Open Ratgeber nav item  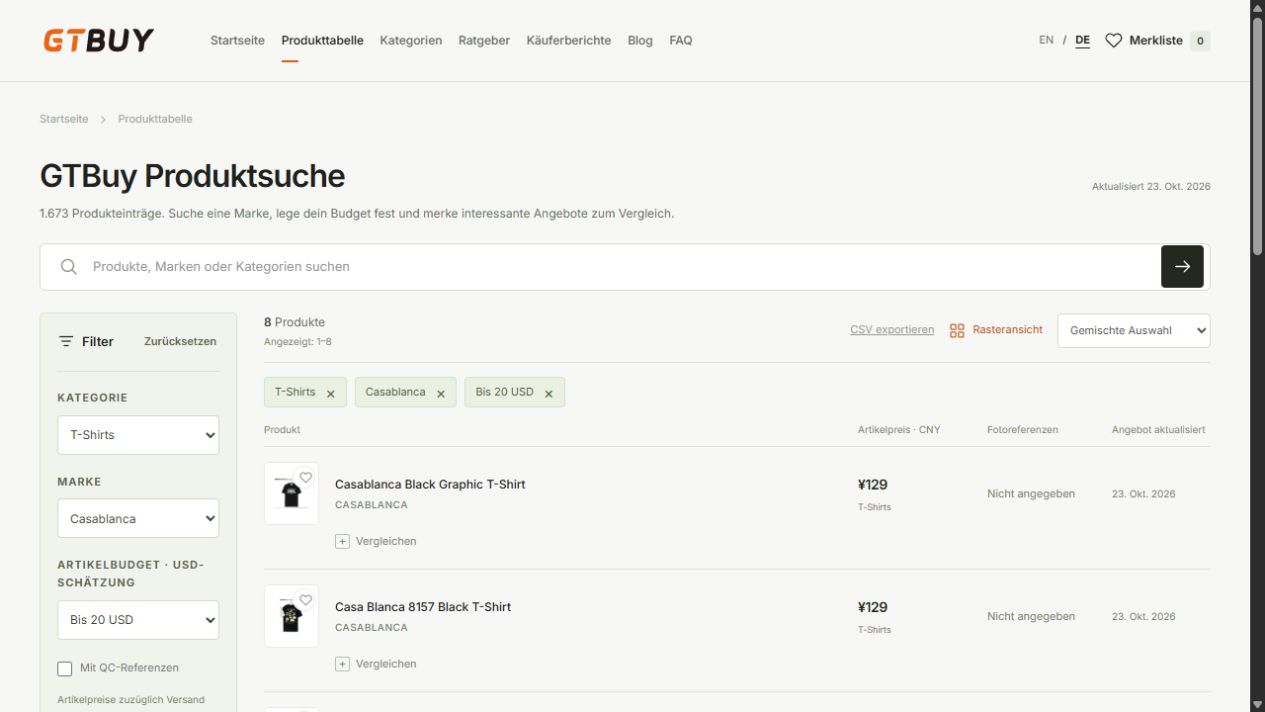[484, 41]
